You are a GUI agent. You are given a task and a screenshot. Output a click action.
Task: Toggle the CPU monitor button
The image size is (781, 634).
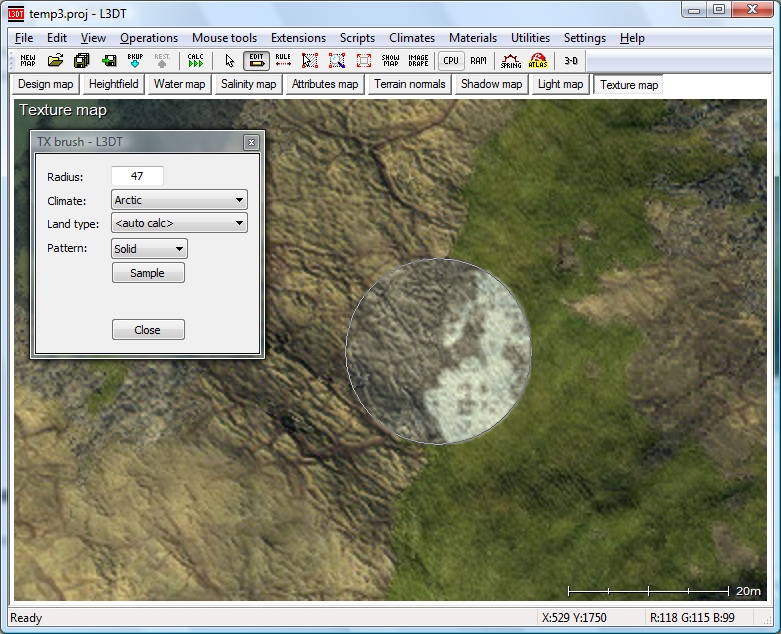point(452,61)
